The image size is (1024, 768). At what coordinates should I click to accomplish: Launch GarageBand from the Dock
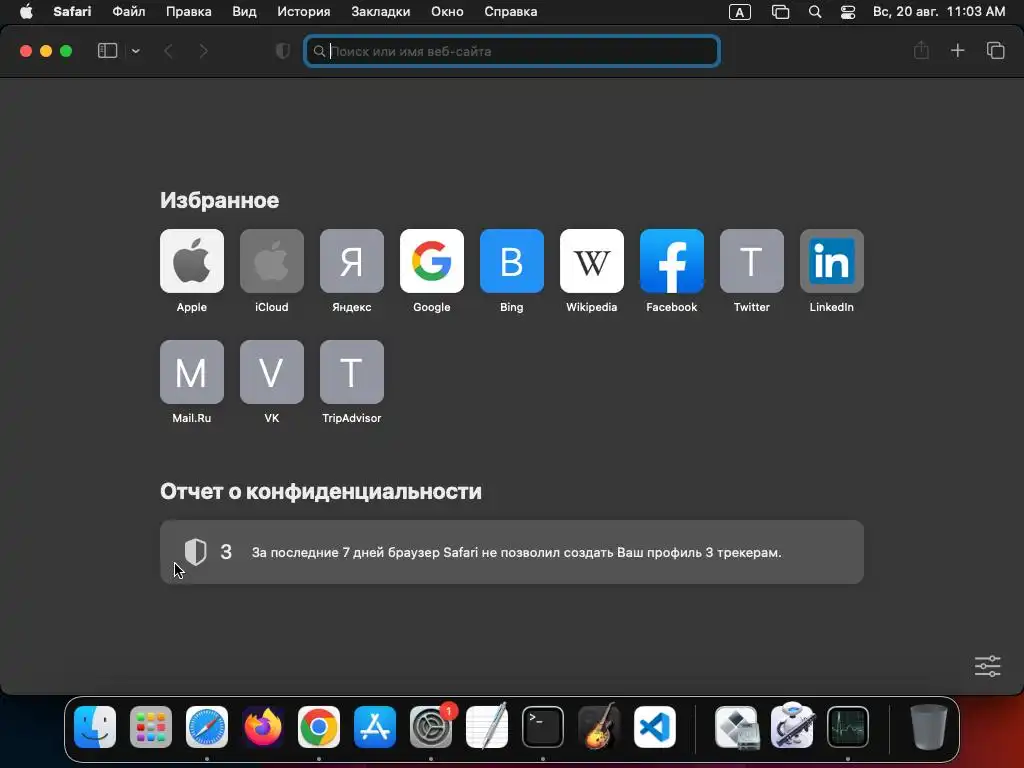(599, 726)
